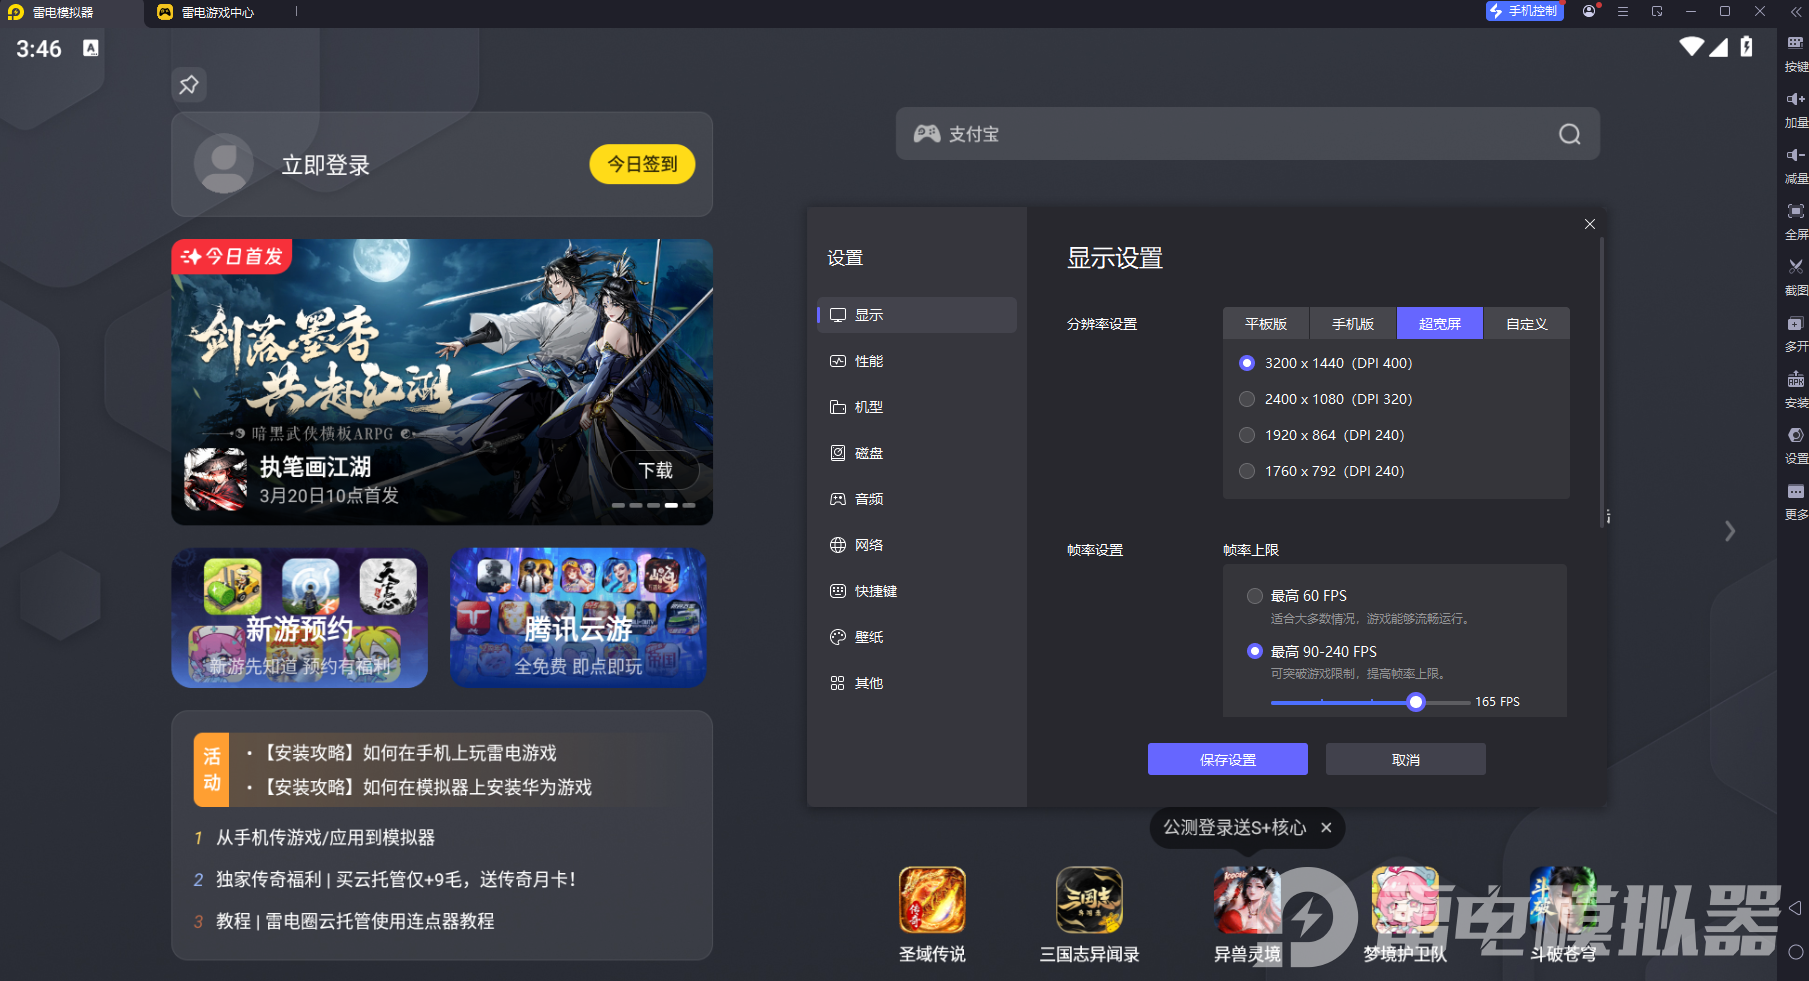Viewport: 1809px width, 981px height.
Task: Launch the 梦境护卫队 game icon
Action: (1405, 900)
